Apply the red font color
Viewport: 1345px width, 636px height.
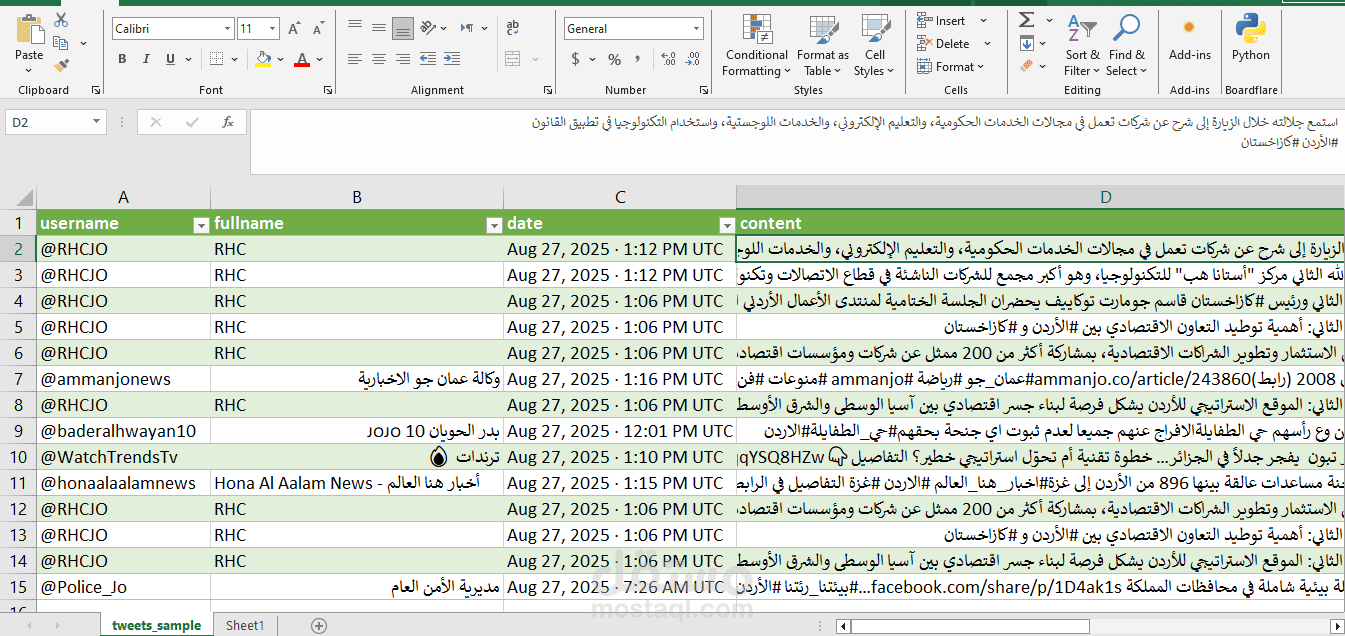(302, 59)
